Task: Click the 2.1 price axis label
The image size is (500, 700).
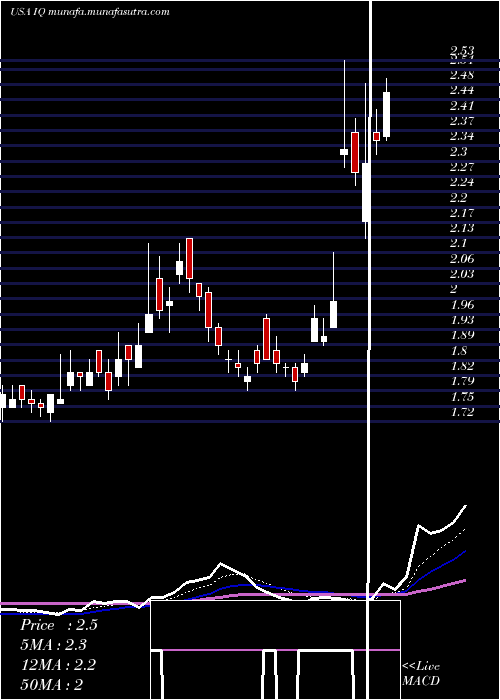Action: point(458,243)
